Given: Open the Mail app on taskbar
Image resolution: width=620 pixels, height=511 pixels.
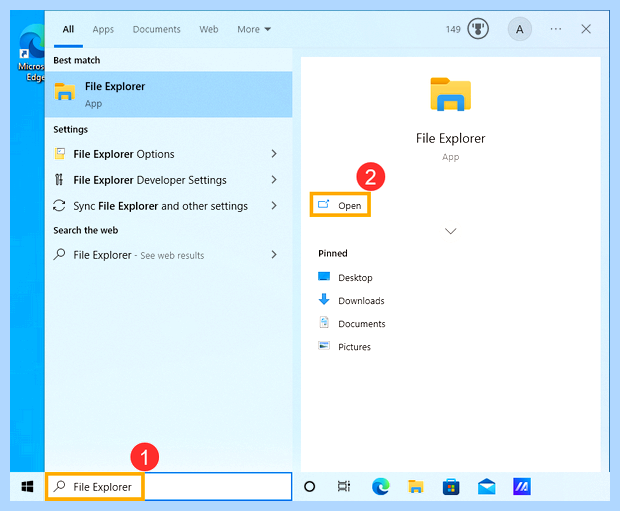Looking at the screenshot, I should [486, 486].
